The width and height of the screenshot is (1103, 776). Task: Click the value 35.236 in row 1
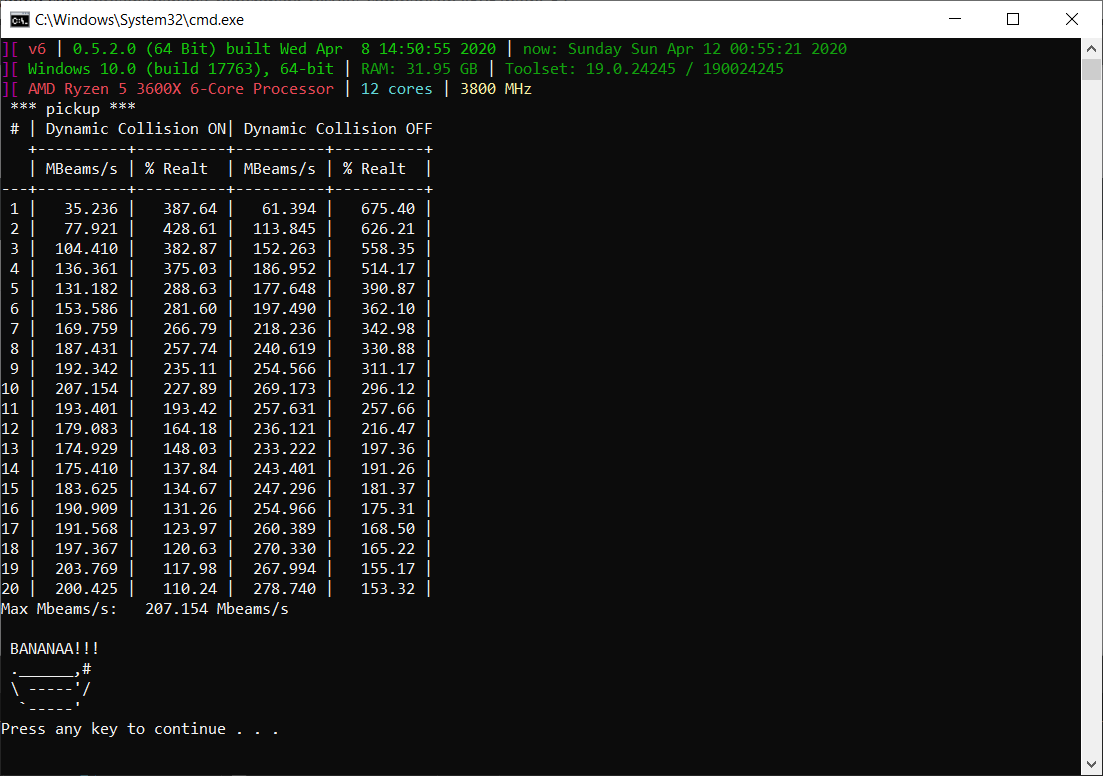tap(91, 209)
